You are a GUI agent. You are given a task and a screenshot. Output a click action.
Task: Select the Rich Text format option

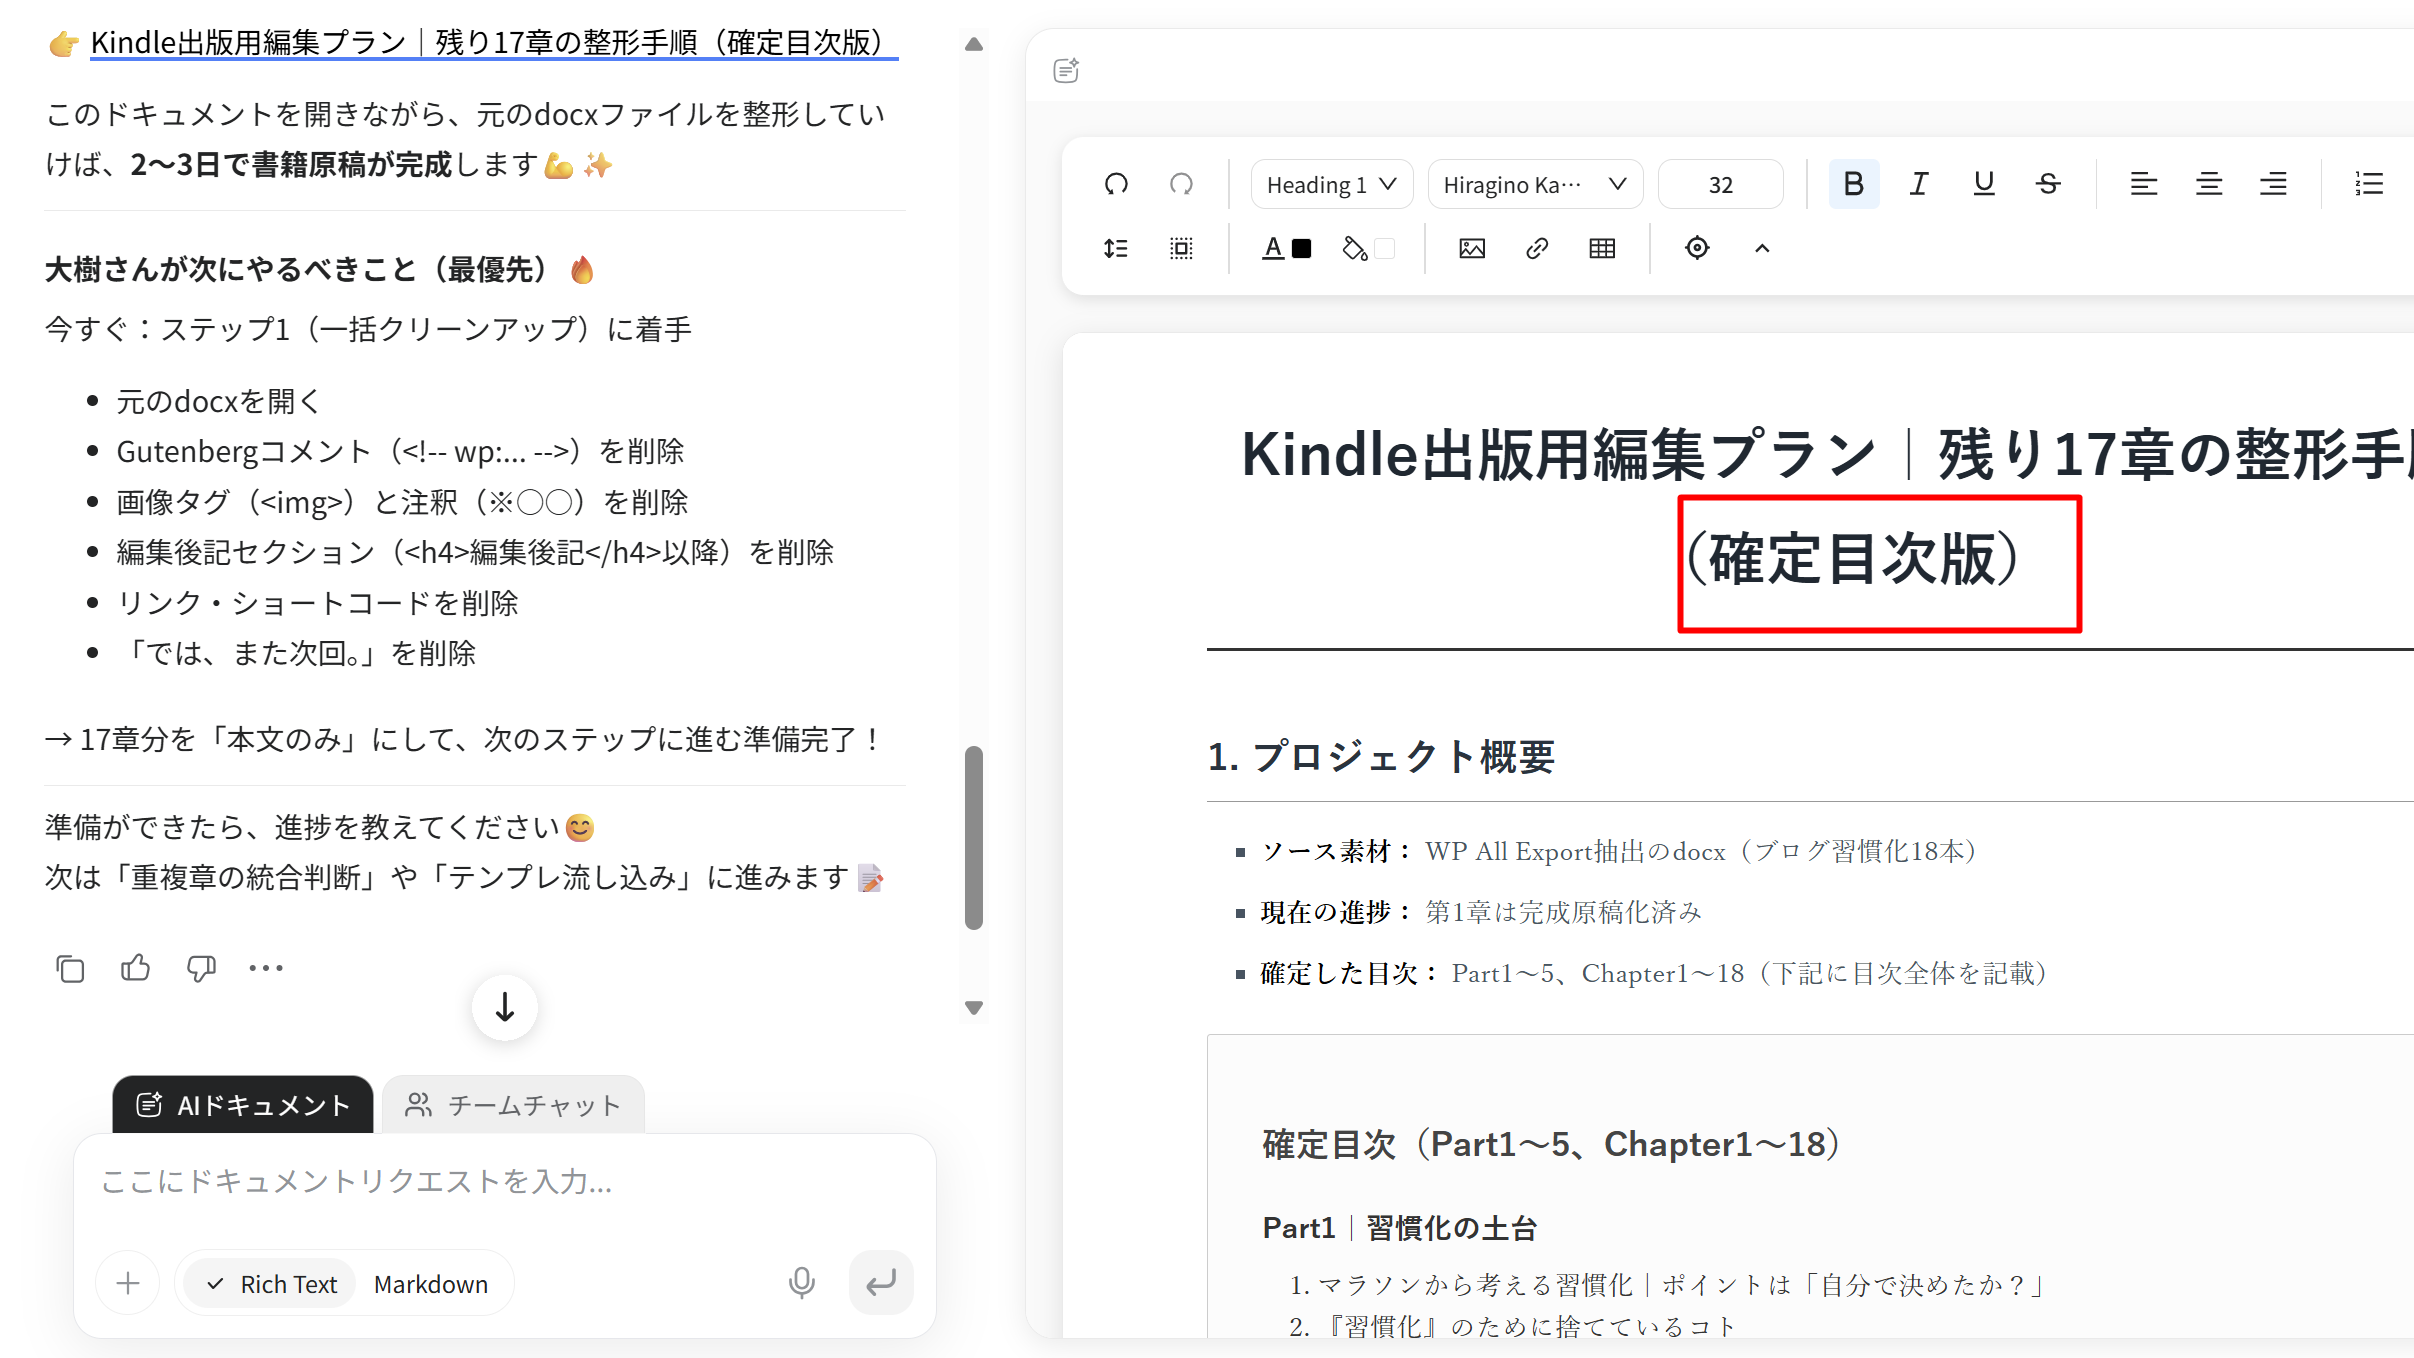(271, 1284)
